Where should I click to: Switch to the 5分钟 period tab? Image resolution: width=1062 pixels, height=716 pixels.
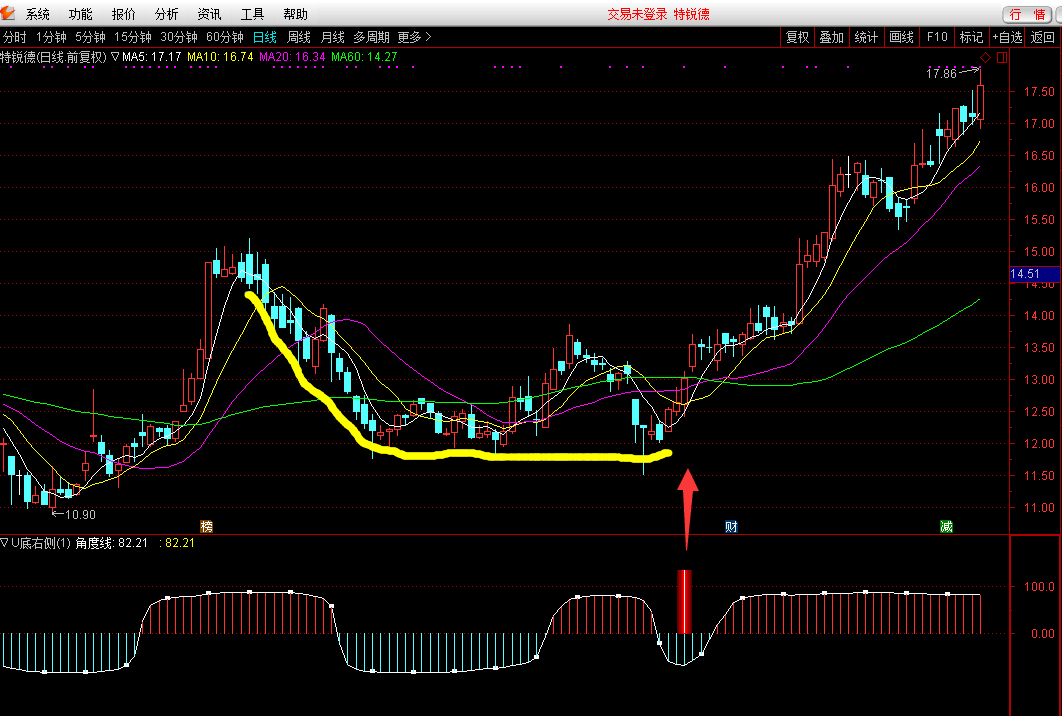90,37
